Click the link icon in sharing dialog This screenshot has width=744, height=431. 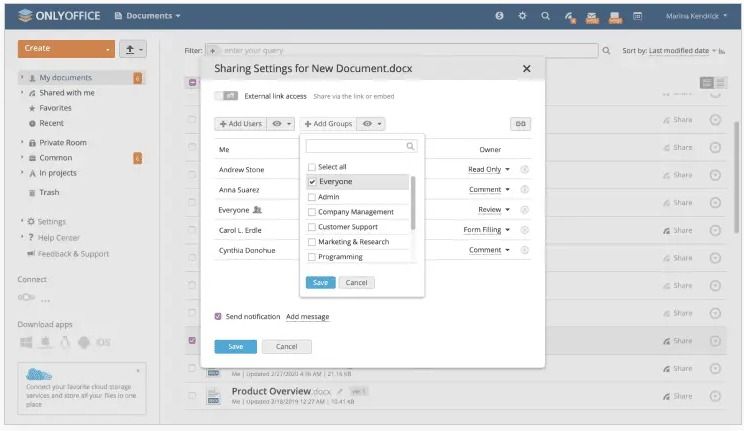pos(521,124)
